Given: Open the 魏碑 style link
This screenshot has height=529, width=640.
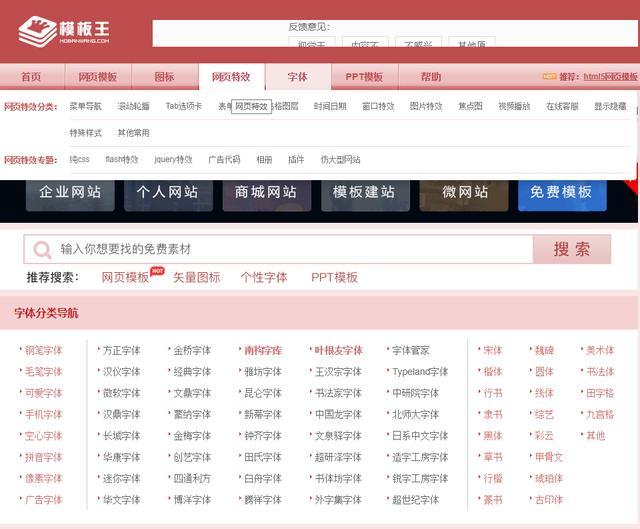Looking at the screenshot, I should (x=544, y=351).
